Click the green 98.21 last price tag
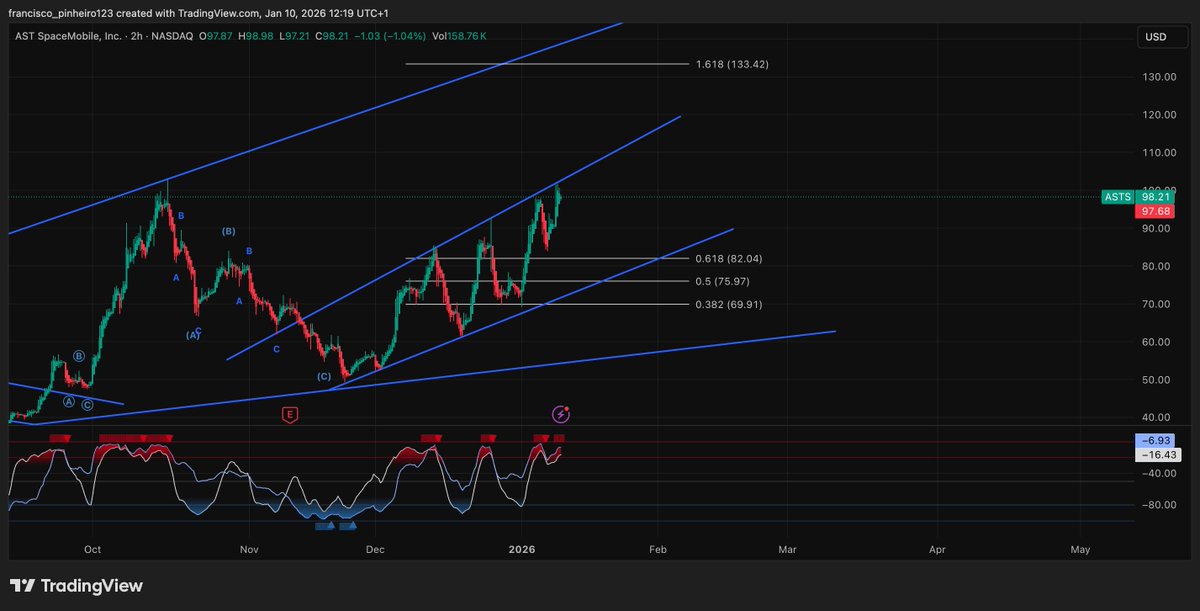The width and height of the screenshot is (1200, 611). (x=1155, y=197)
